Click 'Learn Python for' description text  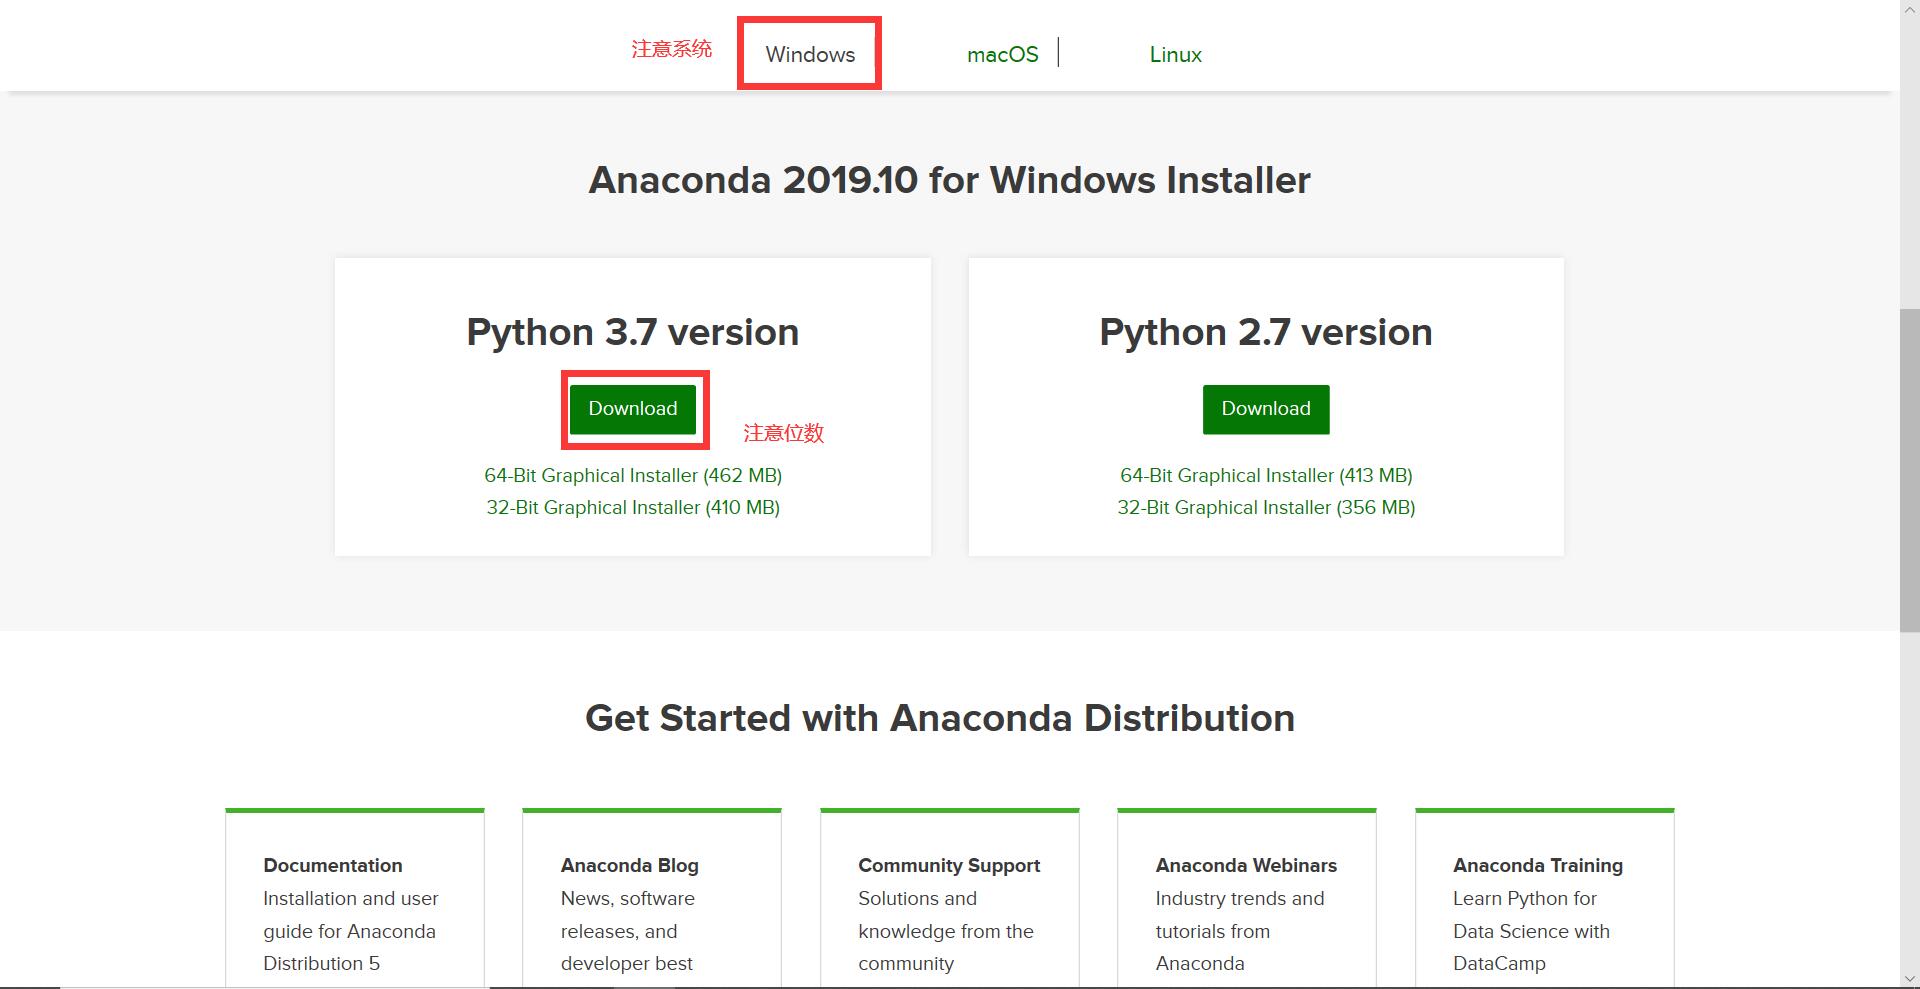[1525, 898]
